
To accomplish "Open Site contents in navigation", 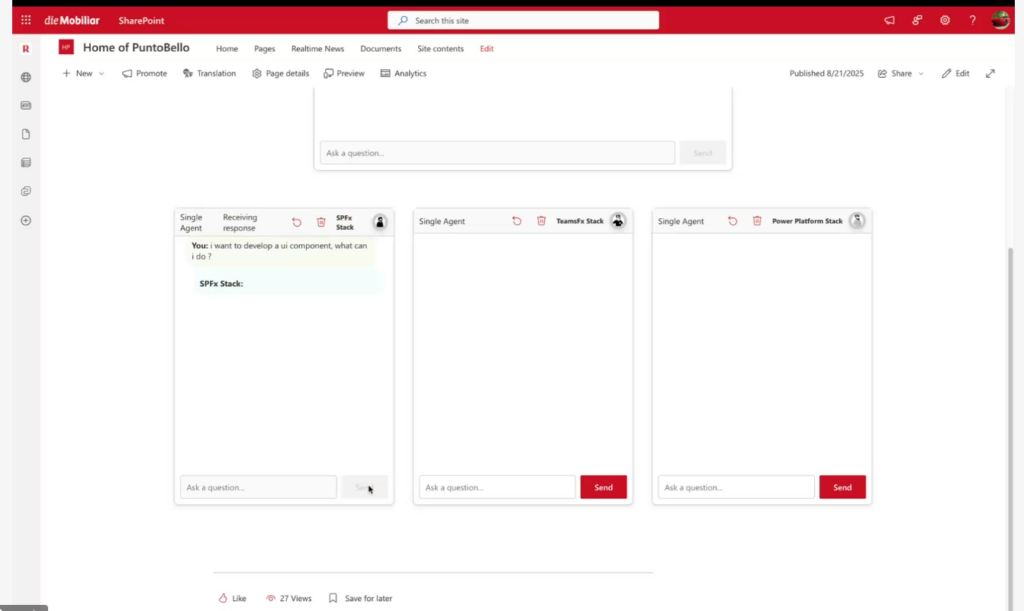I will point(440,48).
